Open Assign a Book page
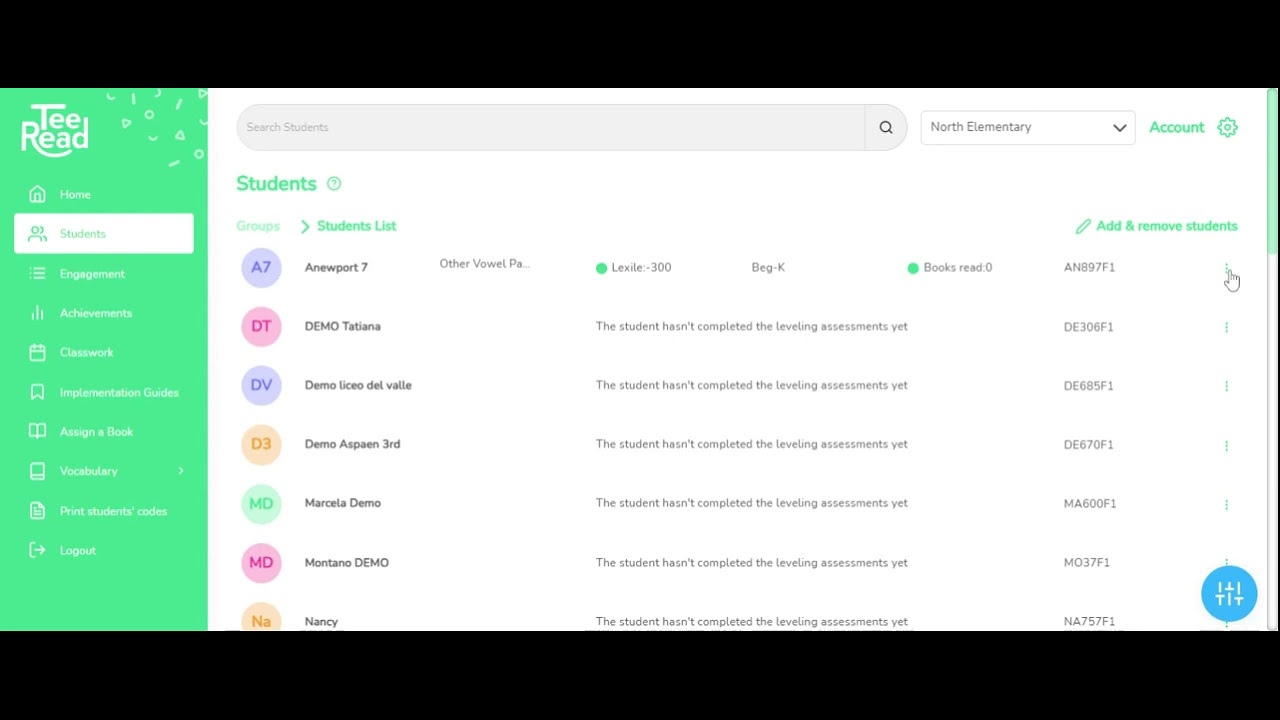This screenshot has height=720, width=1280. click(96, 432)
